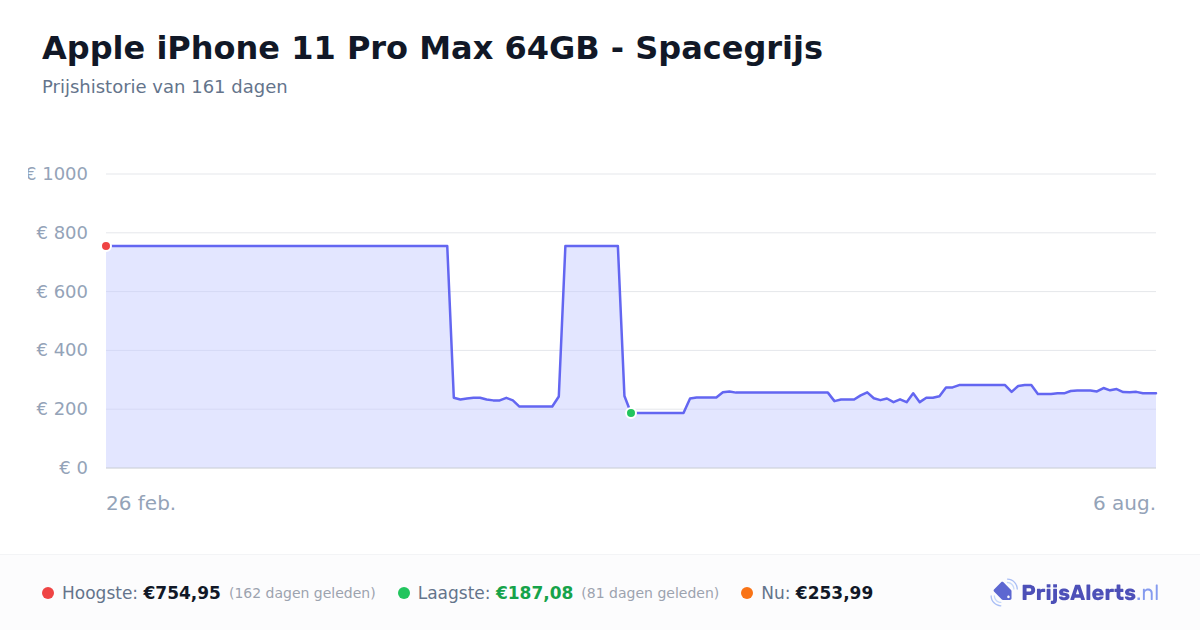Click the 26 feb. start date label
This screenshot has width=1200, height=630.
pyautogui.click(x=141, y=503)
